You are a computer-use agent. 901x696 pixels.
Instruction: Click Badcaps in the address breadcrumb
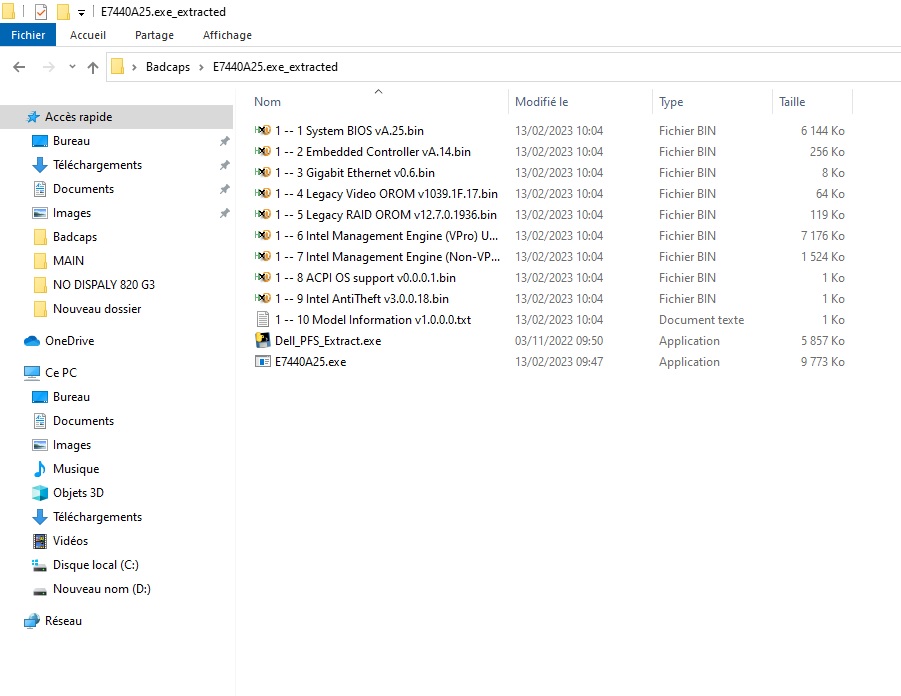point(168,67)
